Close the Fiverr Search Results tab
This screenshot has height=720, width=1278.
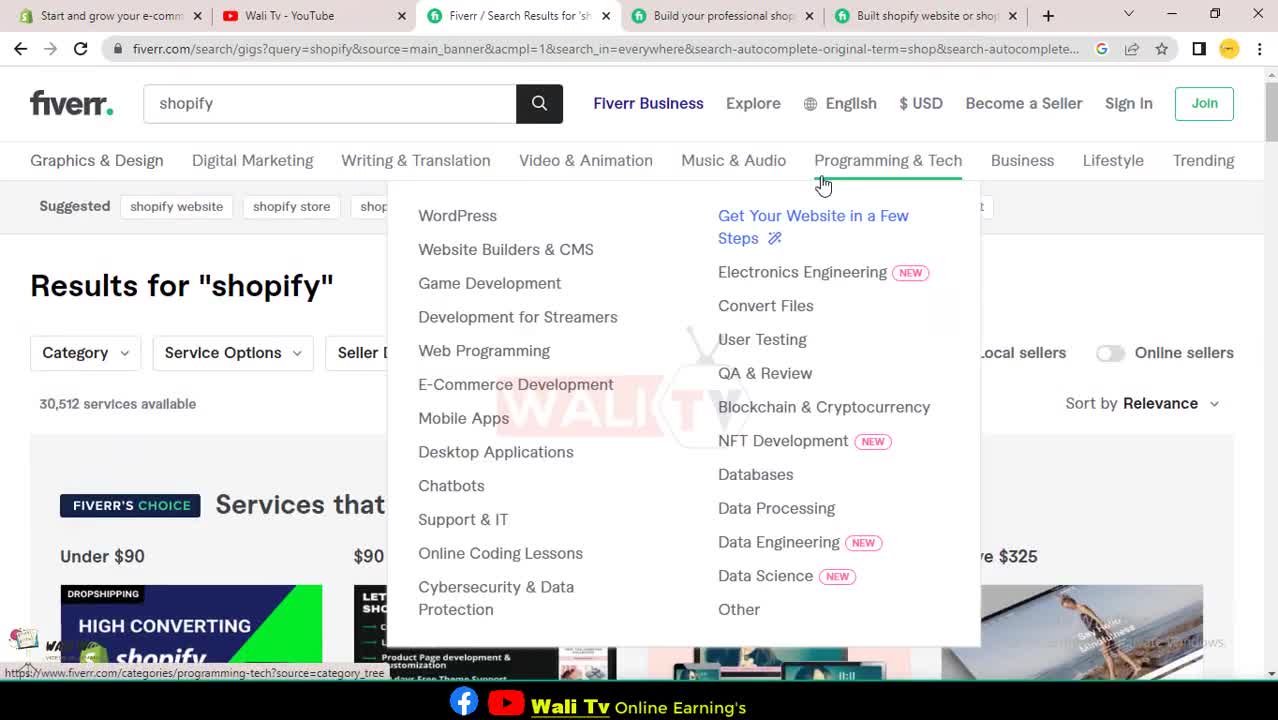[x=606, y=16]
